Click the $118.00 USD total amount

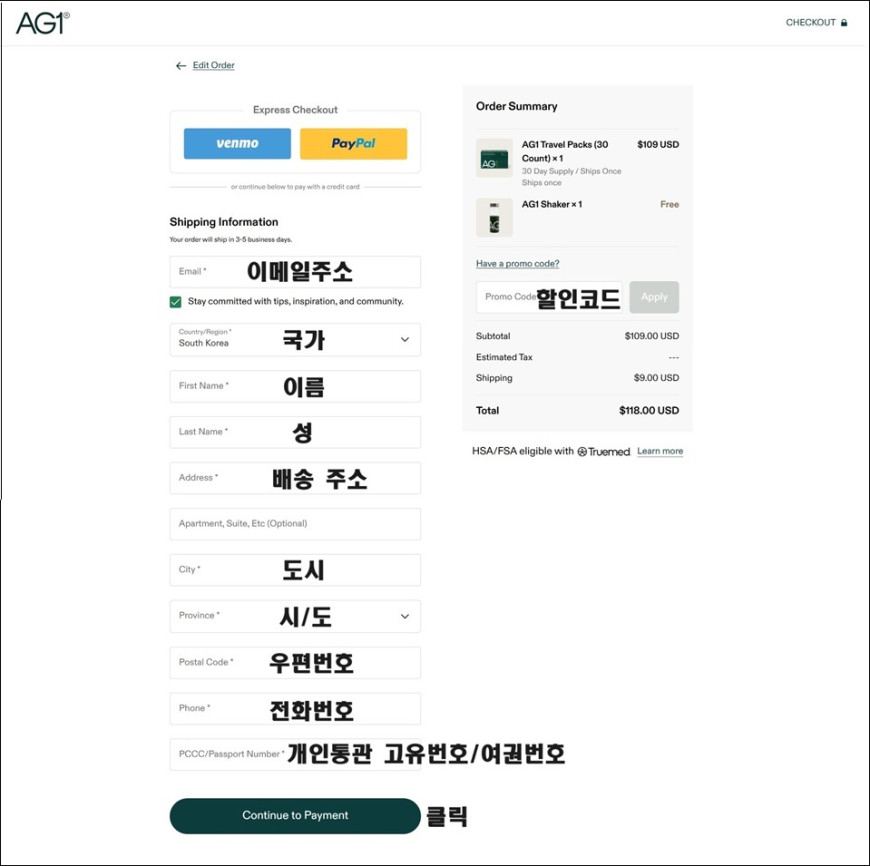(x=649, y=411)
